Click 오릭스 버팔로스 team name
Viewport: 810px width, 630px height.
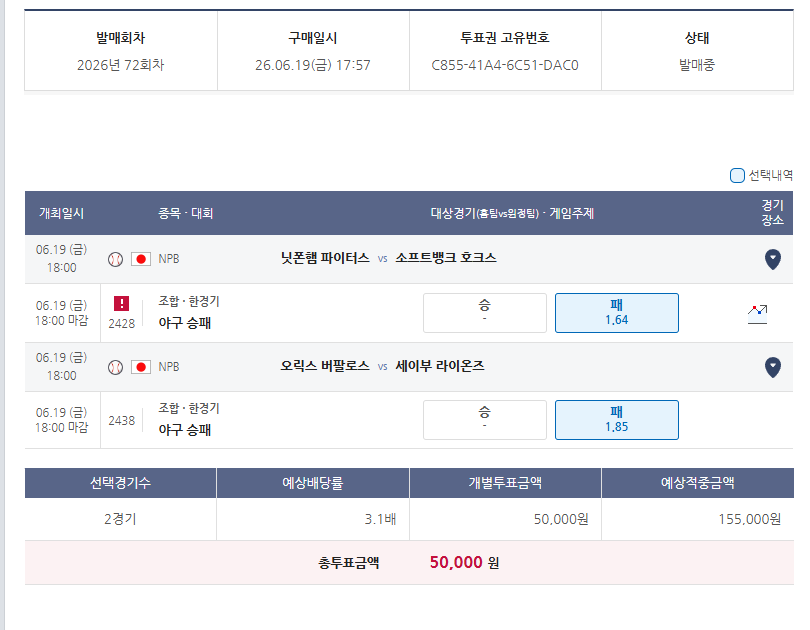tap(325, 366)
